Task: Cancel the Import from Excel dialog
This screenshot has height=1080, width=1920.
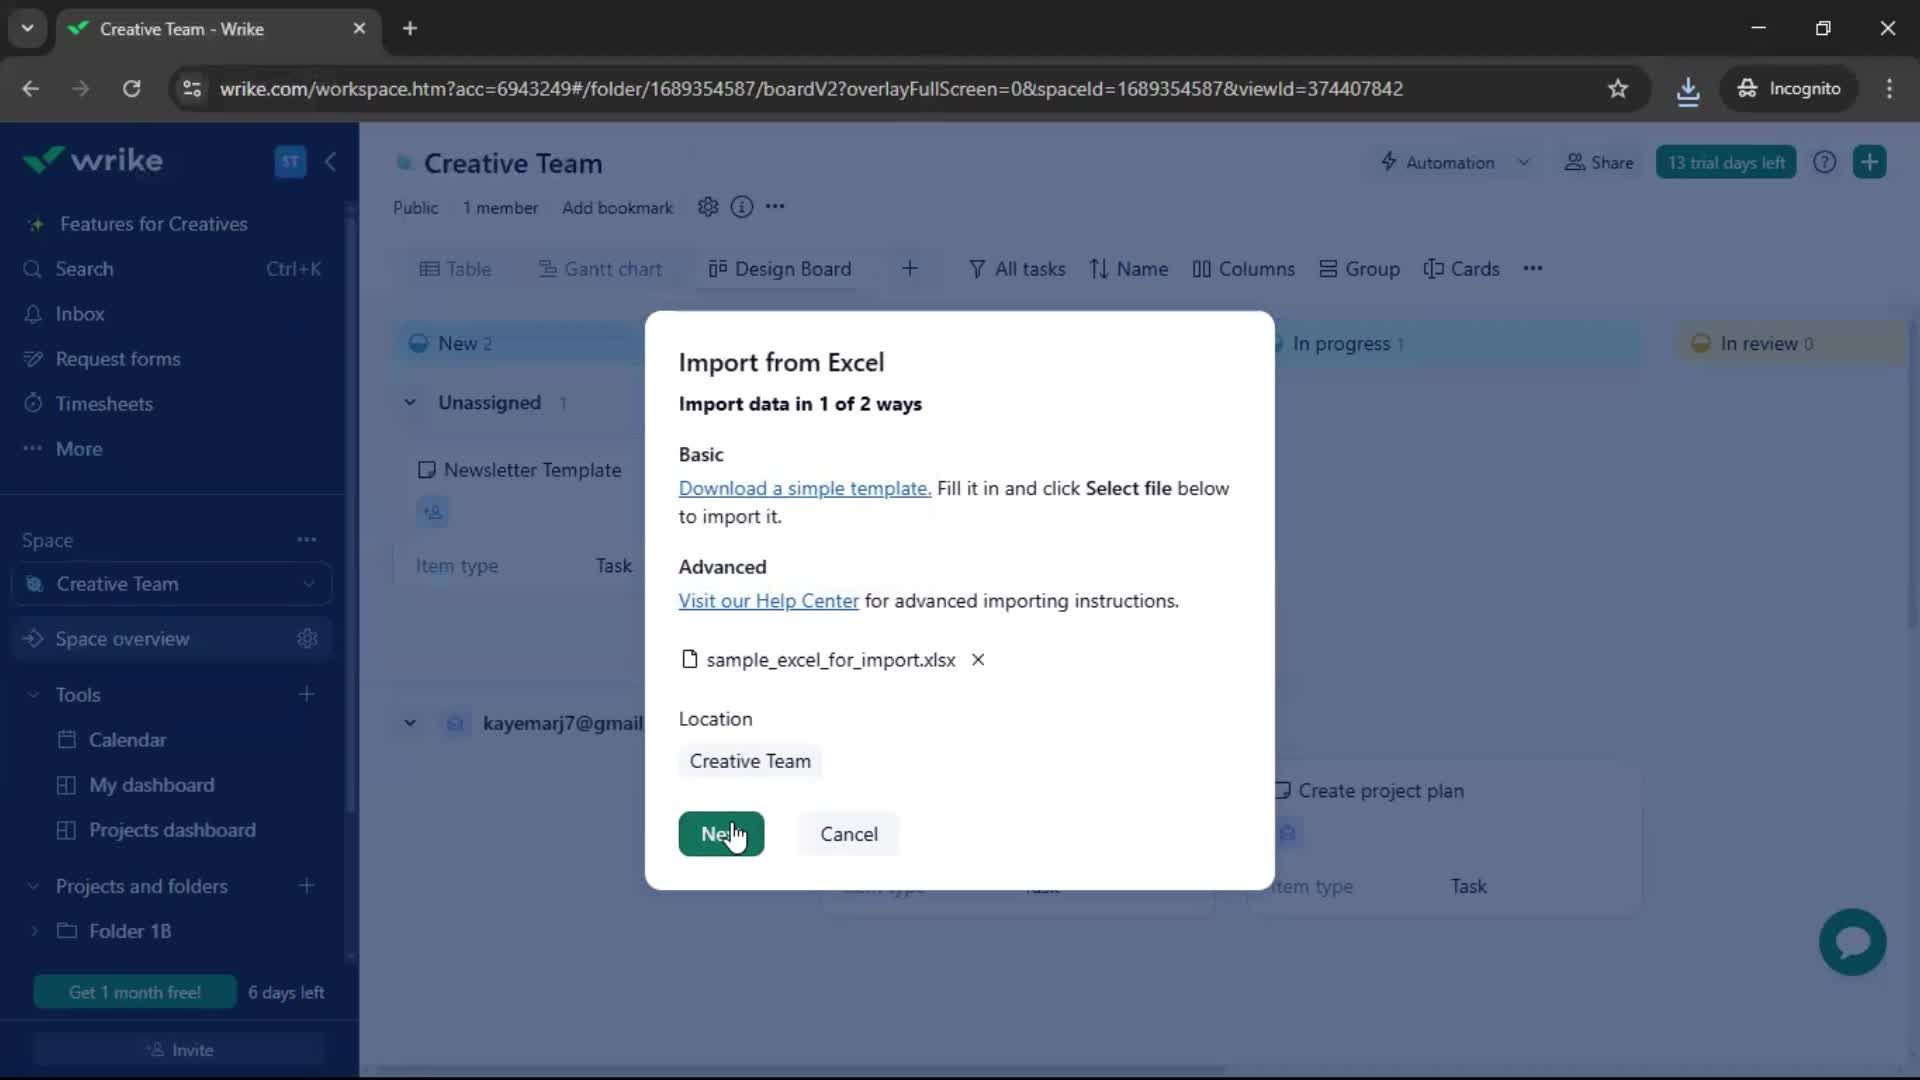Action: click(849, 834)
